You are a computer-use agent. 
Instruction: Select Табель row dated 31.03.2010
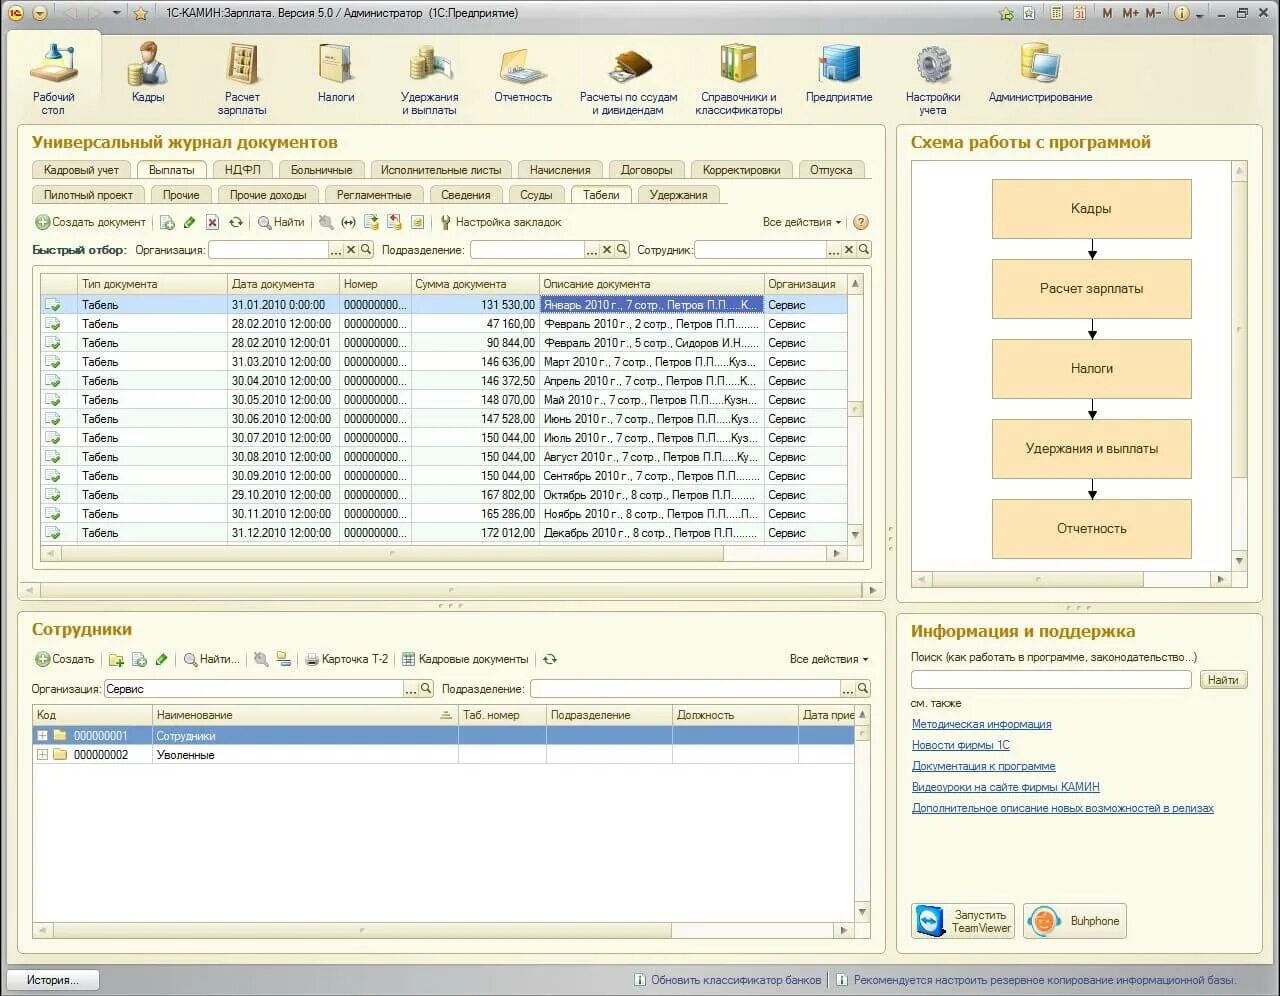pos(444,362)
